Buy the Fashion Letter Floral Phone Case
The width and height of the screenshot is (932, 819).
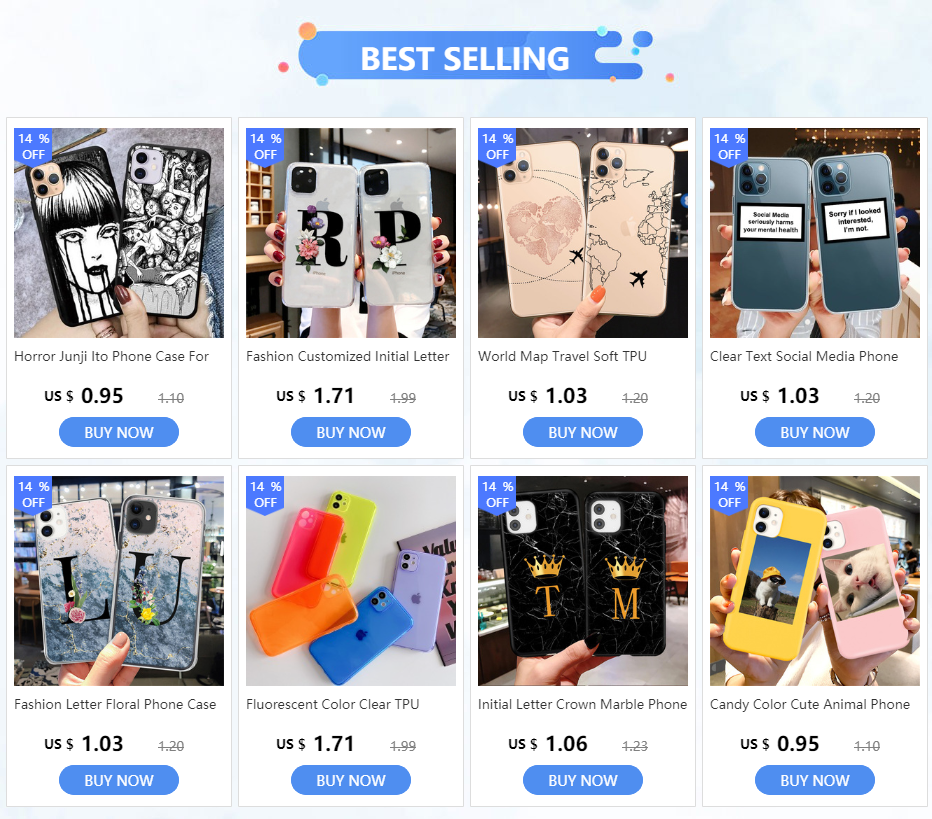(x=119, y=780)
